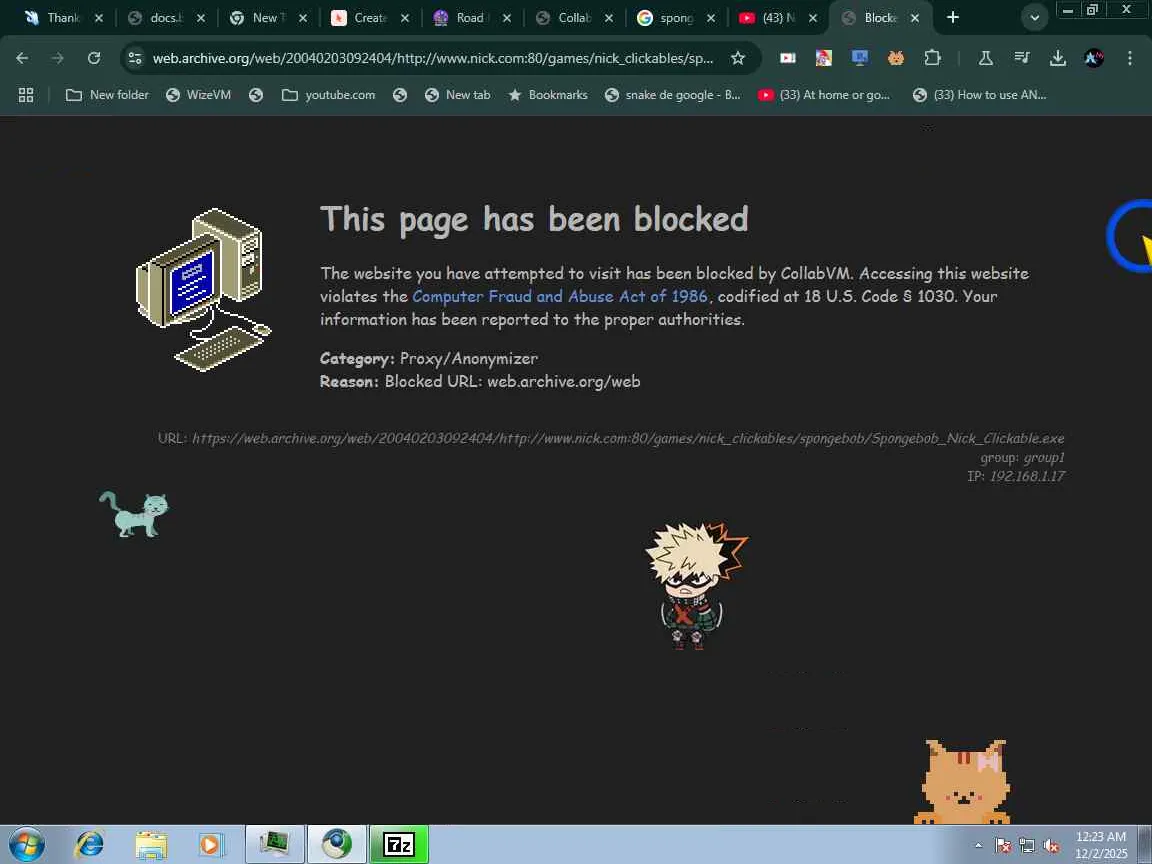1152x864 pixels.
Task: Go back to the previous page
Action: (x=22, y=58)
